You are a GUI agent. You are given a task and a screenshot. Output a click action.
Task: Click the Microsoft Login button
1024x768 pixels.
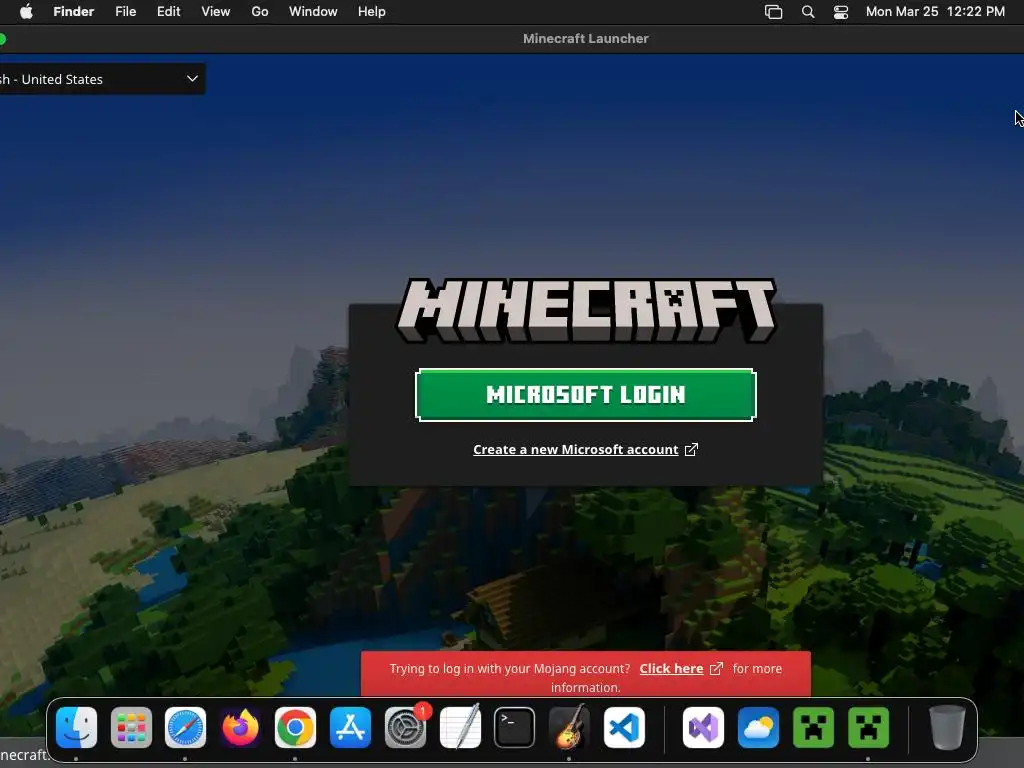[586, 394]
